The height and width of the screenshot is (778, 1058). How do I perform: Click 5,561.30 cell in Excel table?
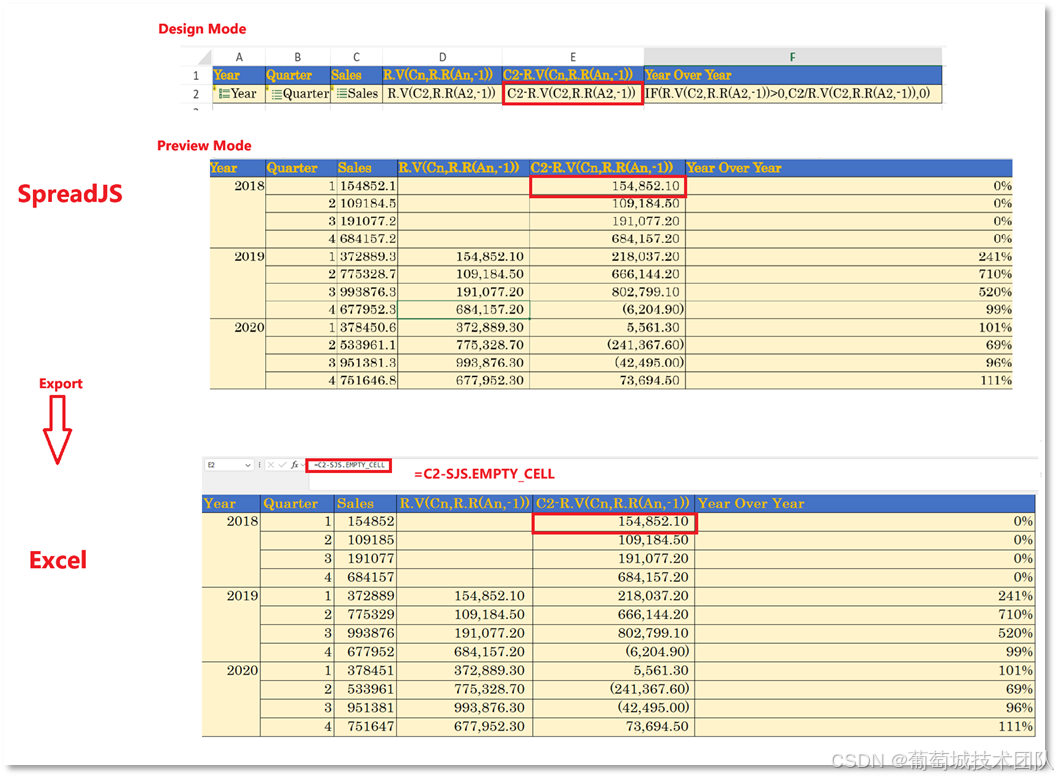click(x=613, y=671)
